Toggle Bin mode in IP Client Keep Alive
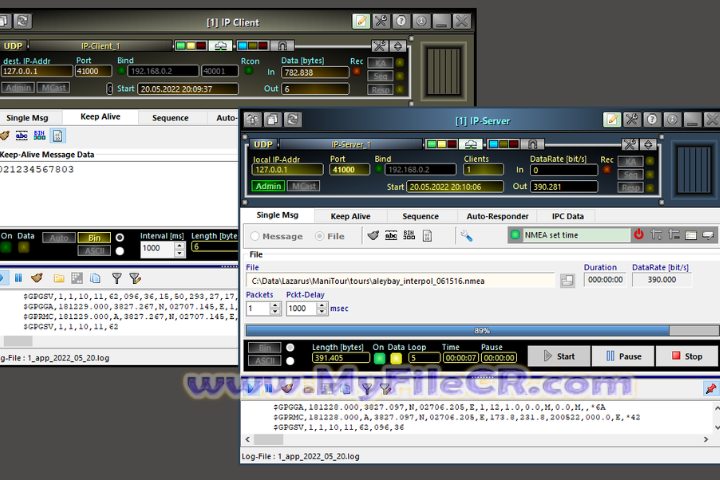The image size is (720, 480). tap(94, 237)
